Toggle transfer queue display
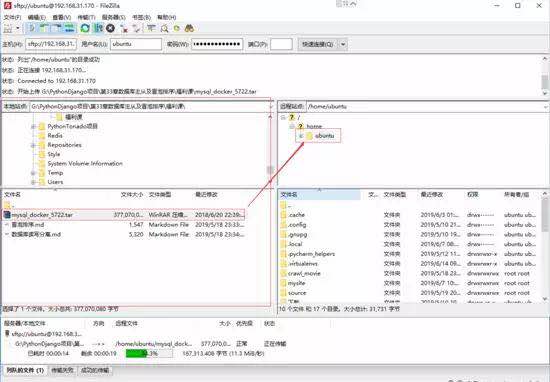Viewport: 550px width, 382px height. coord(69,28)
